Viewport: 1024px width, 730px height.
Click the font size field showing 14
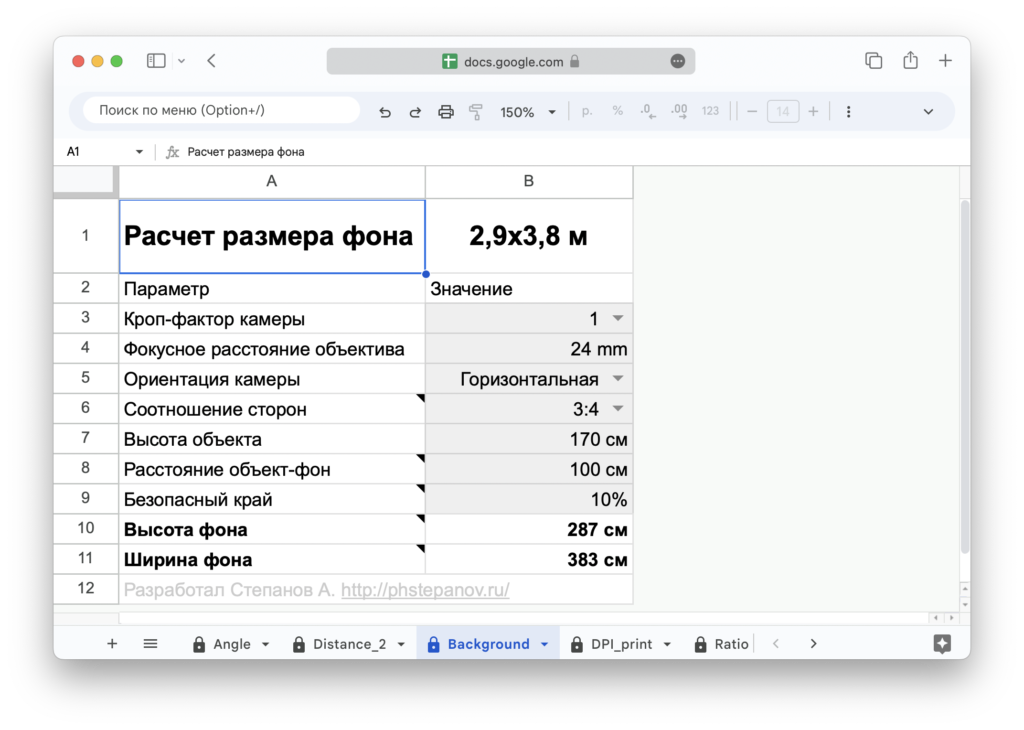click(782, 112)
